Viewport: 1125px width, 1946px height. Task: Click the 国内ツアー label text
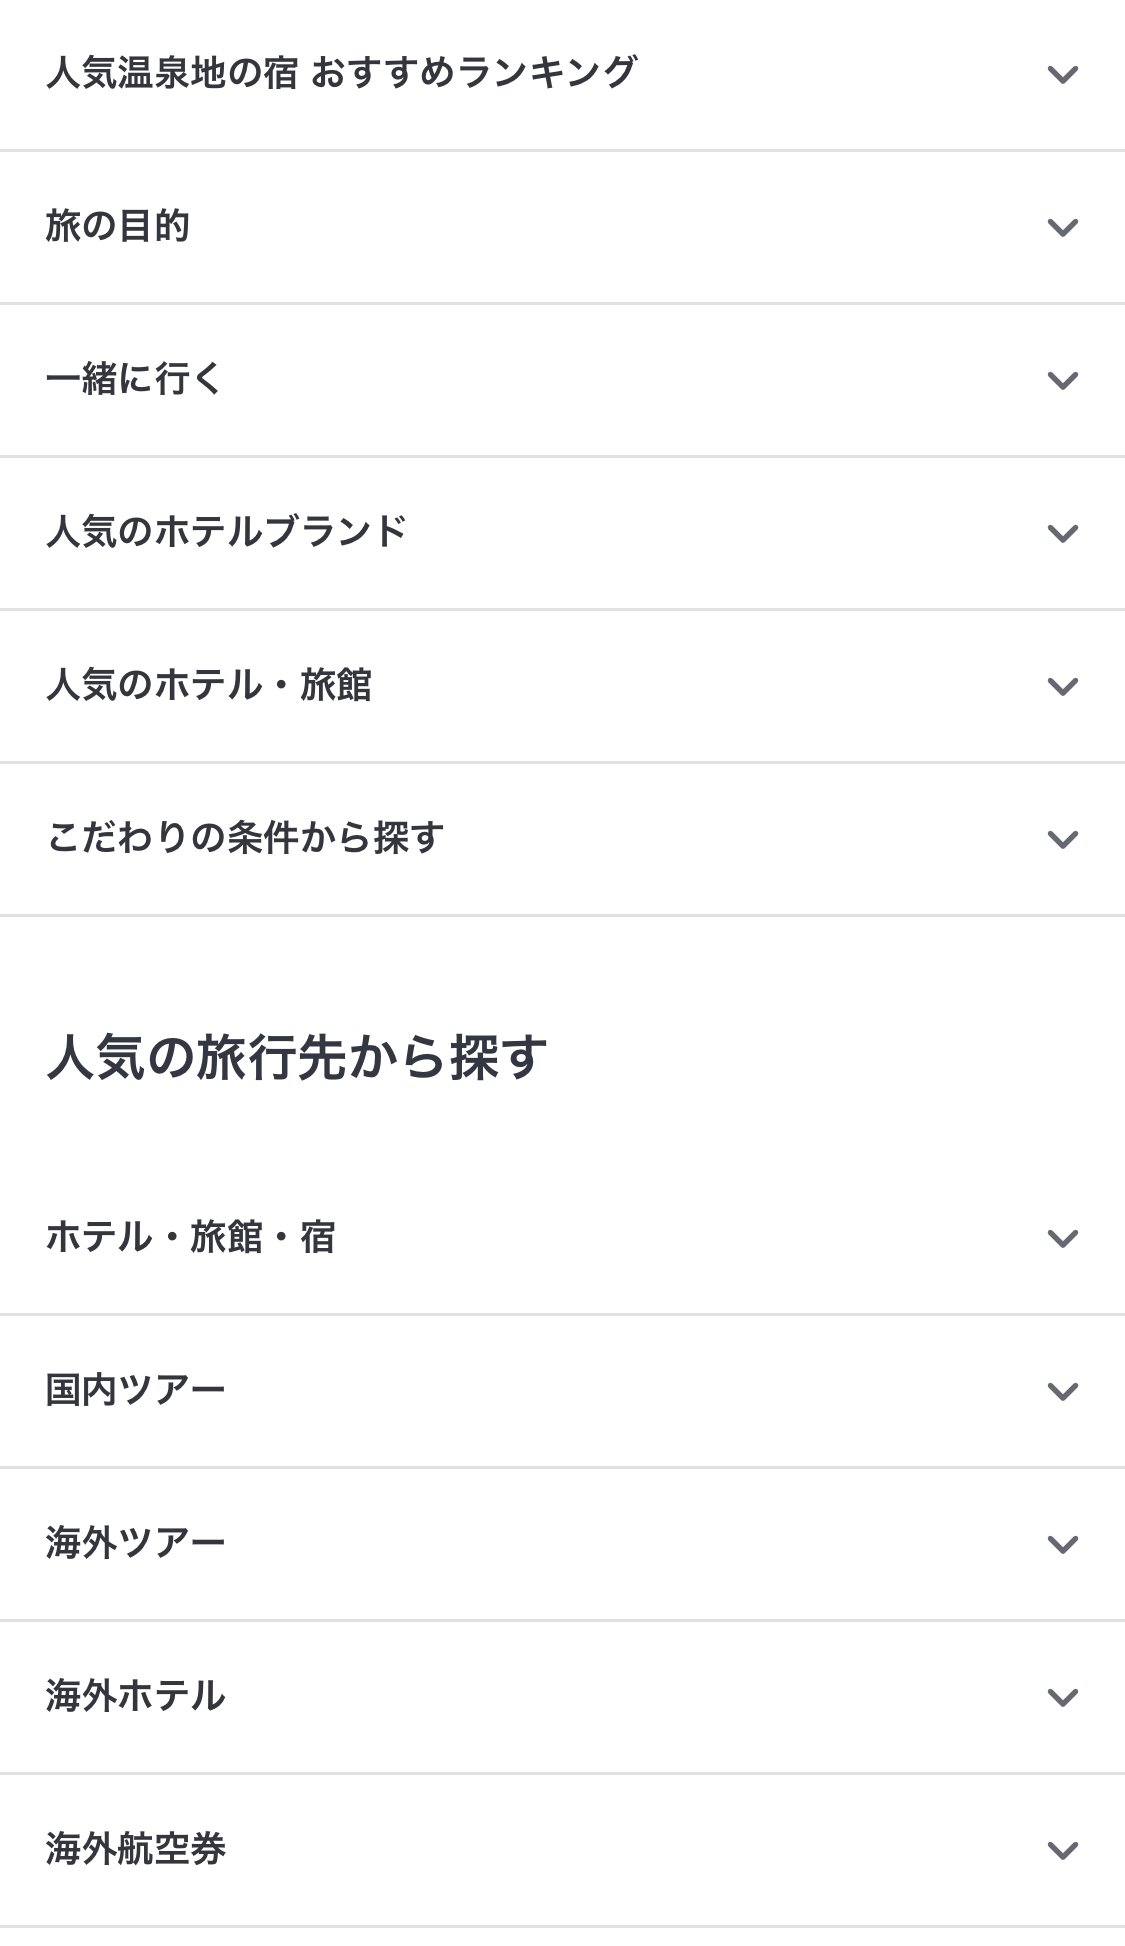coord(135,1390)
